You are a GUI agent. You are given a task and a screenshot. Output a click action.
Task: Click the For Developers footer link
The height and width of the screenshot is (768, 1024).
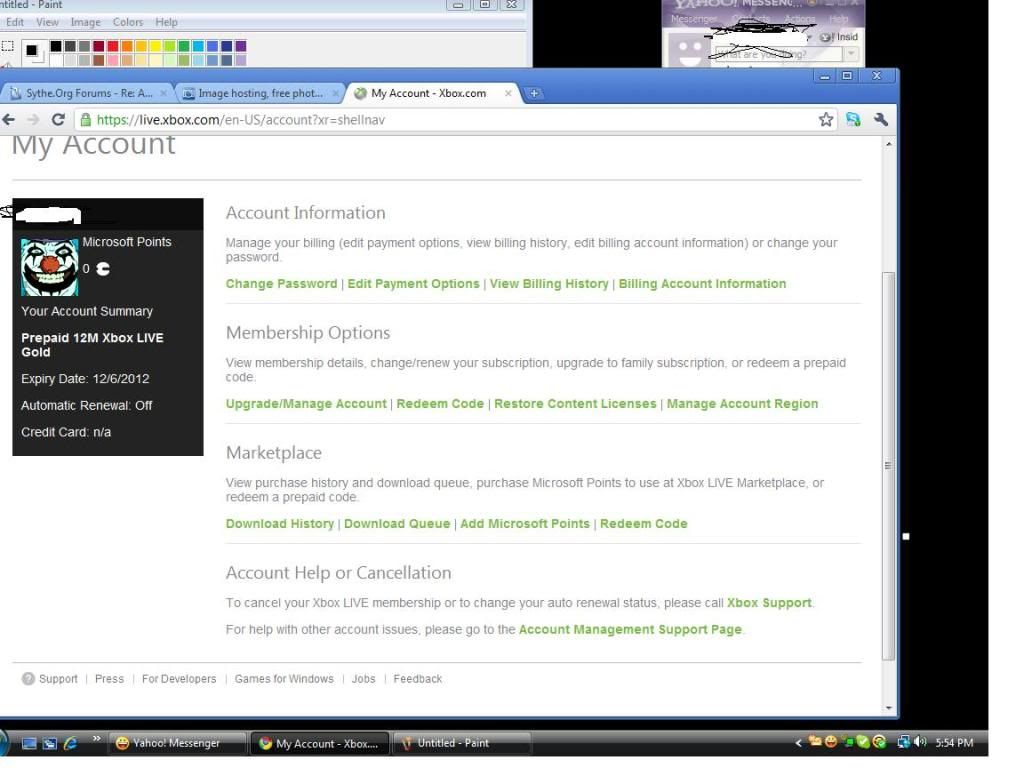tap(179, 679)
